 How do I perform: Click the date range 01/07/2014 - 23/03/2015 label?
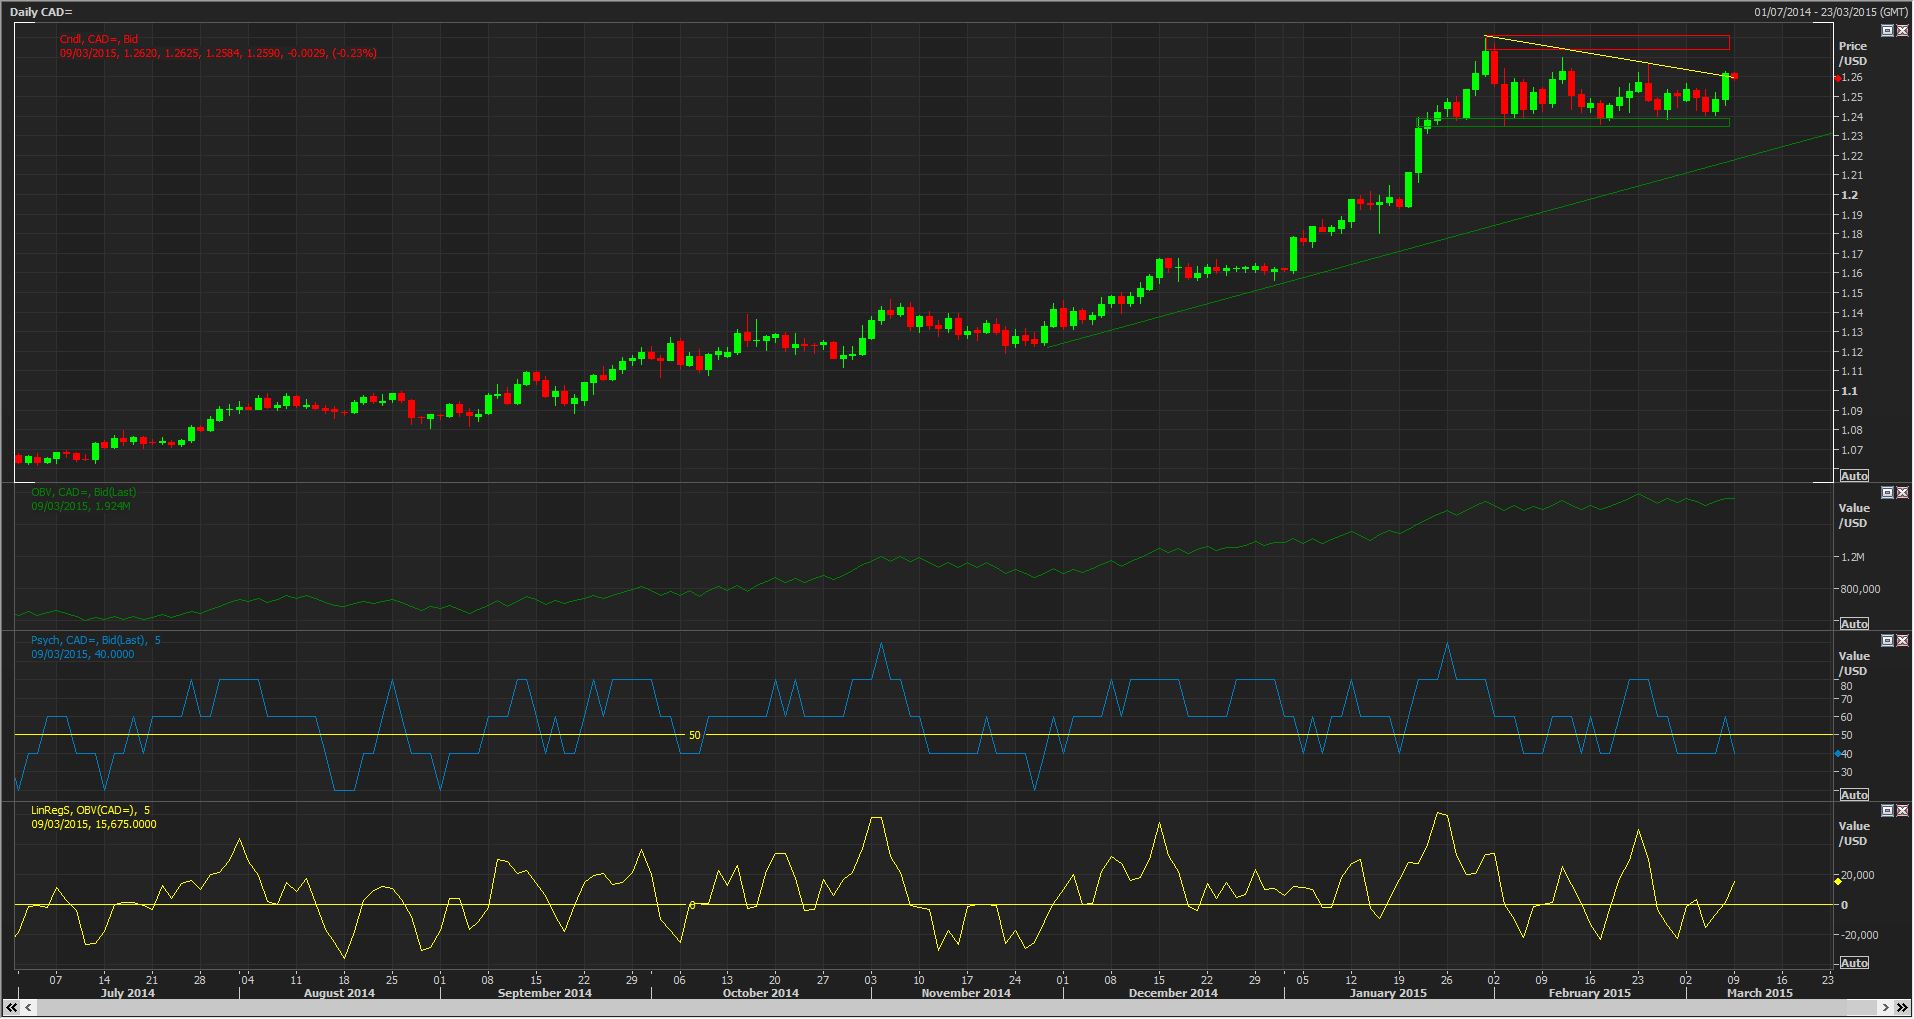coord(1830,12)
